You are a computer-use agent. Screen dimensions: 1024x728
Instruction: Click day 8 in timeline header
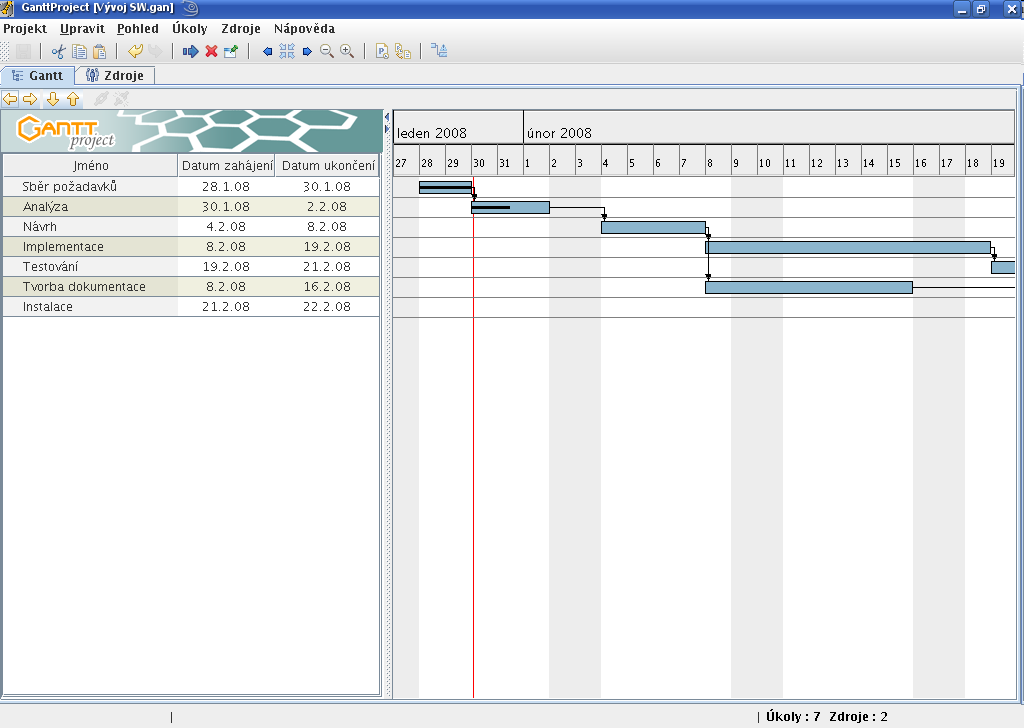click(x=718, y=163)
